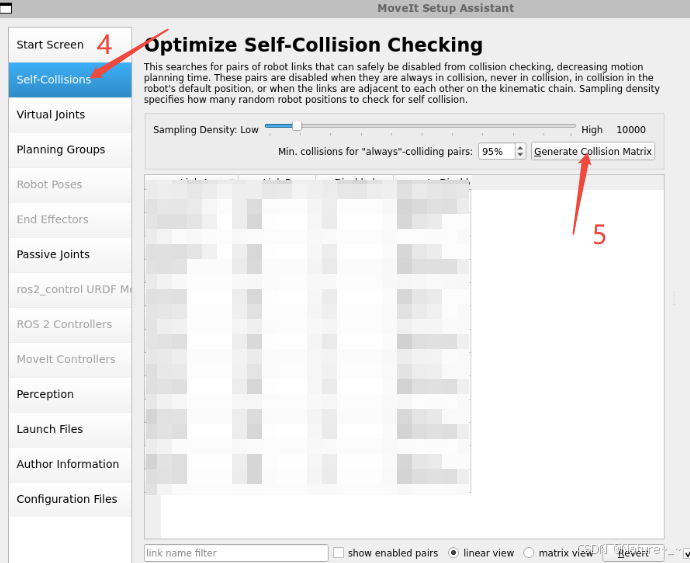The width and height of the screenshot is (690, 563).
Task: Open Author Information page
Action: [x=70, y=464]
